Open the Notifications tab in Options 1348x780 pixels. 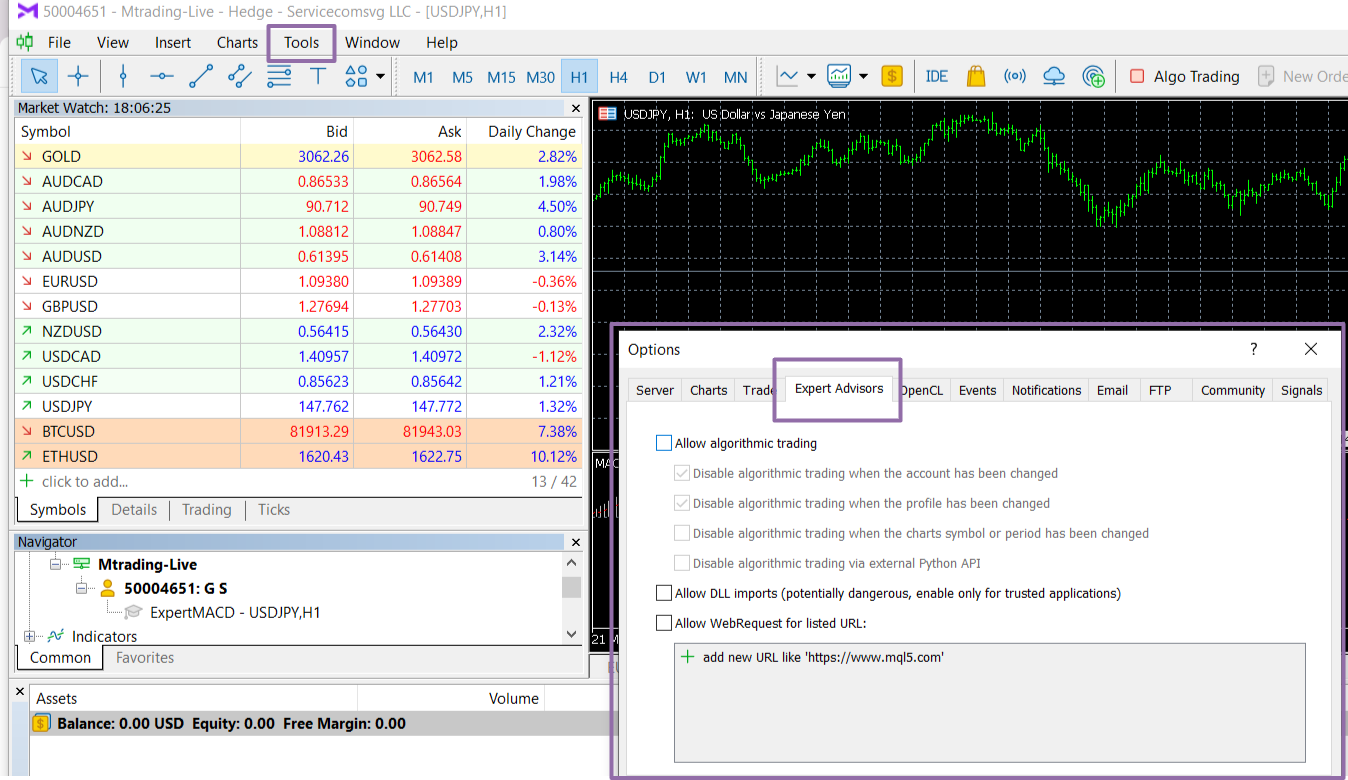click(1046, 390)
